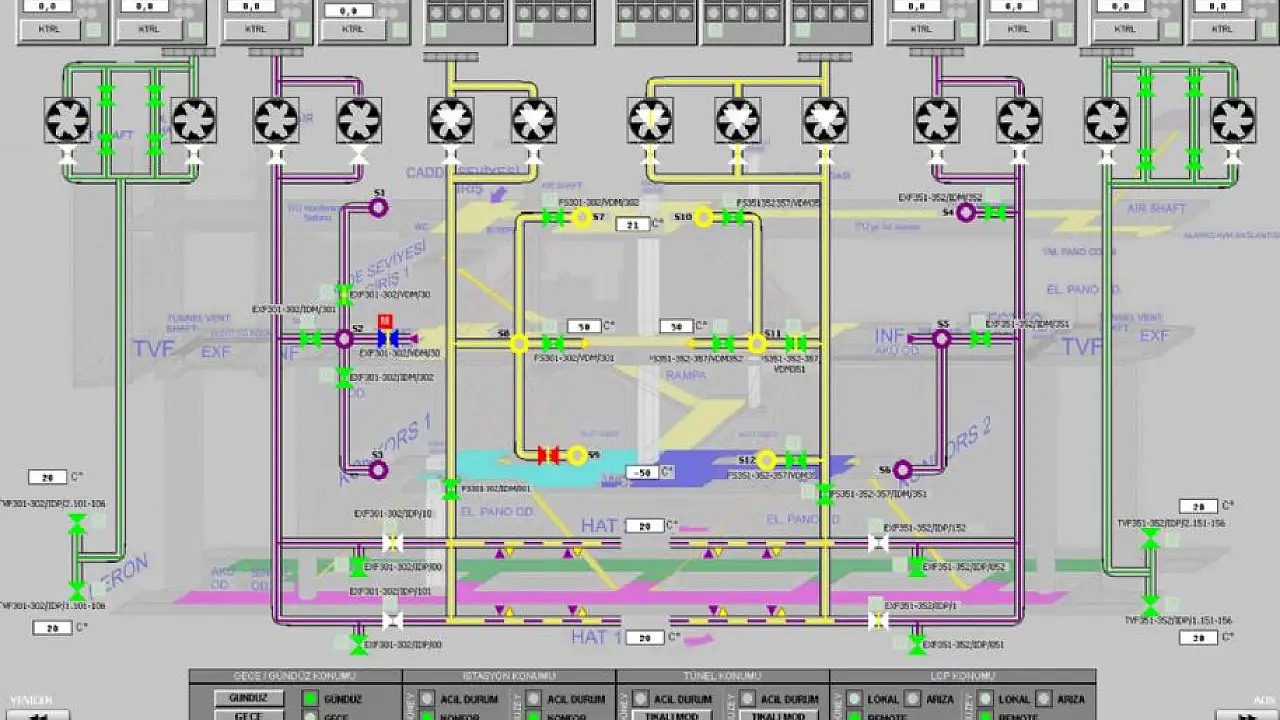
Task: Click the leftmost fan icon
Action: coord(67,120)
